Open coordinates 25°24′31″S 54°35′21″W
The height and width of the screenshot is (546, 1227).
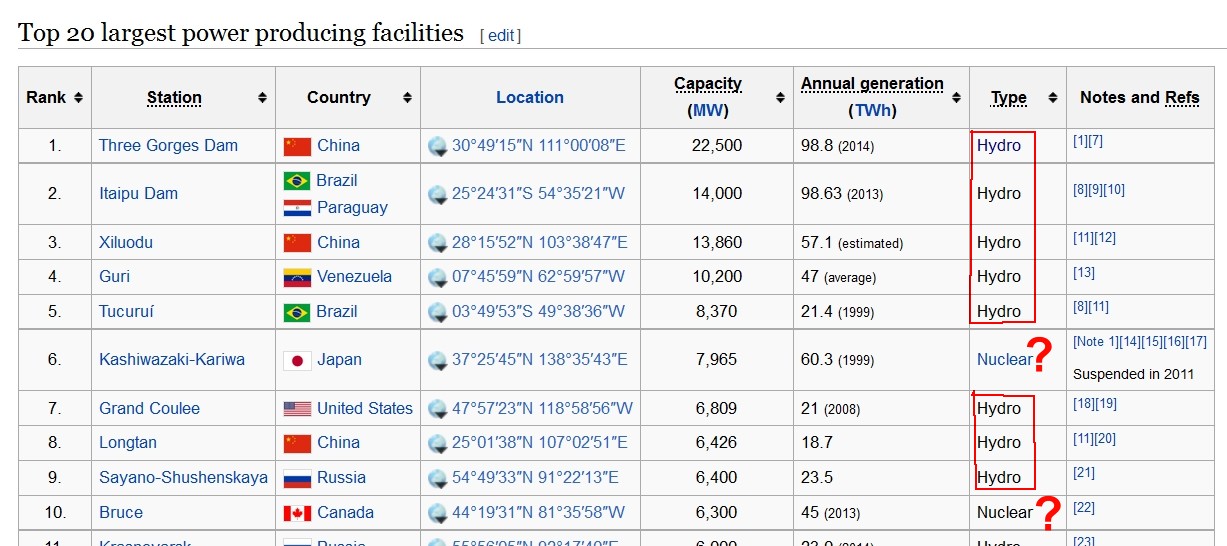[538, 193]
